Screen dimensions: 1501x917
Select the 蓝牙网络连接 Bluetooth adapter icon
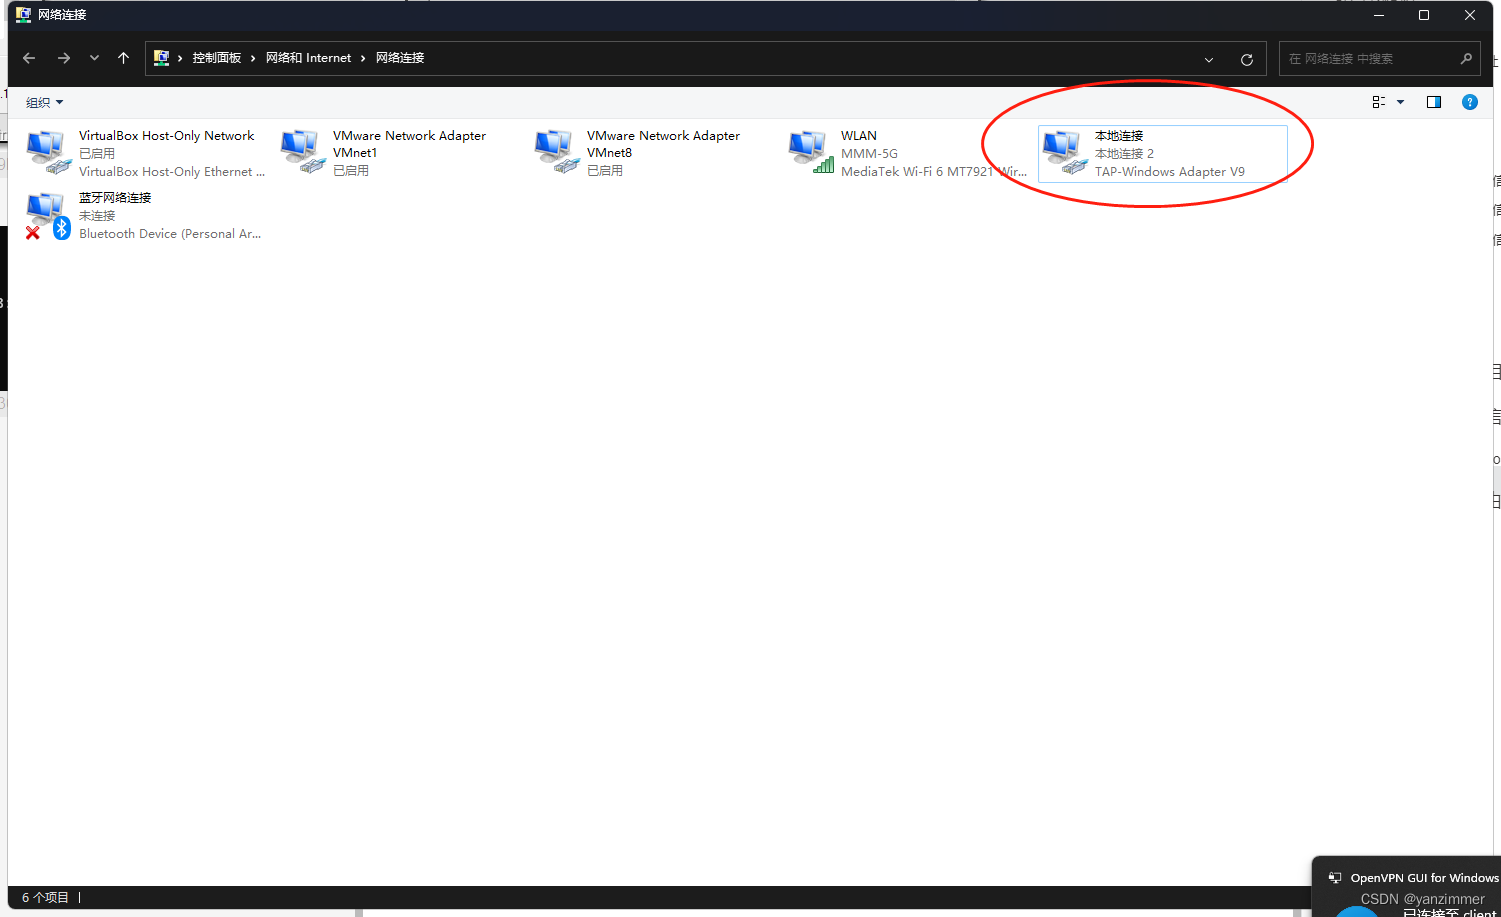click(x=48, y=215)
